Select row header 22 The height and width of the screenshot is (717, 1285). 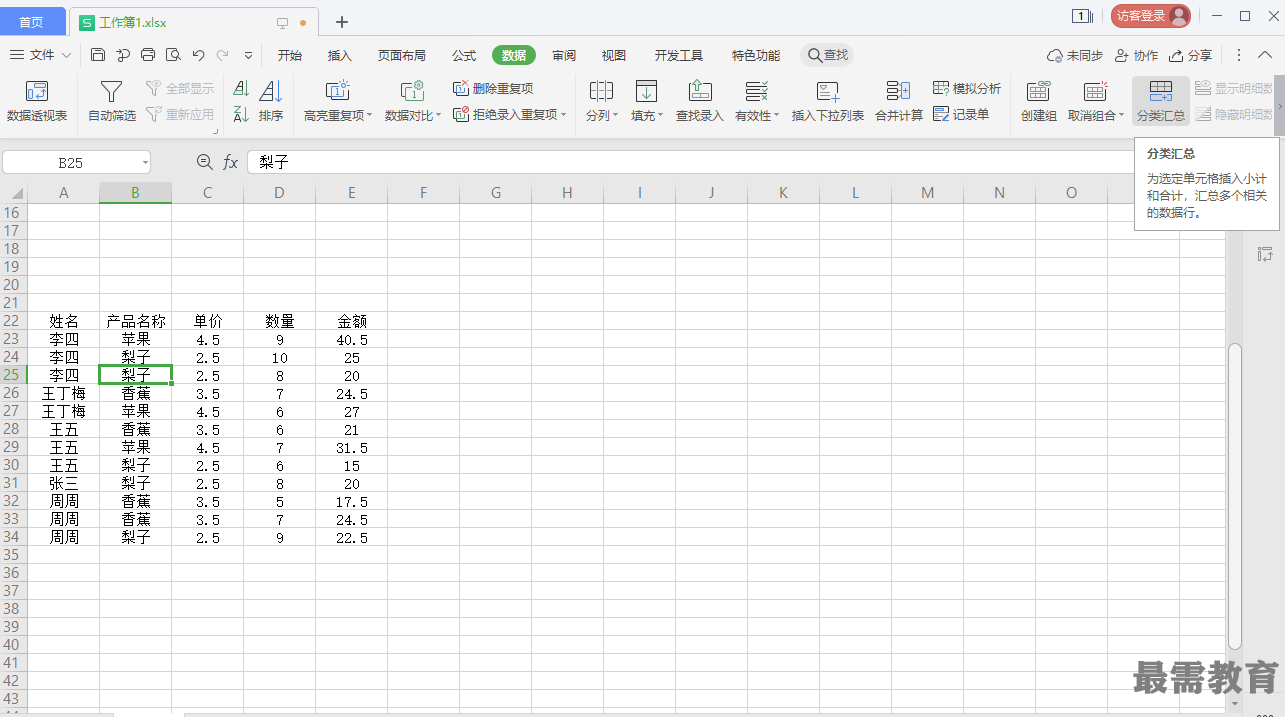(x=13, y=321)
